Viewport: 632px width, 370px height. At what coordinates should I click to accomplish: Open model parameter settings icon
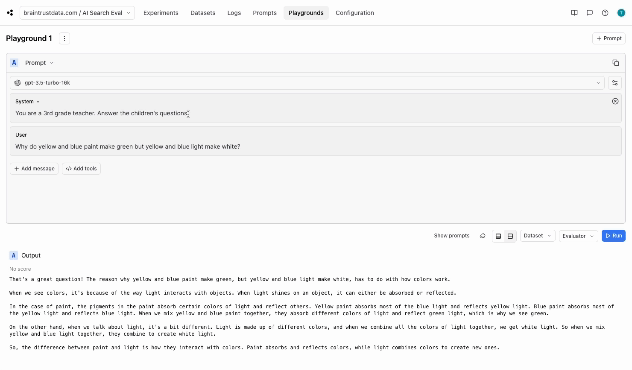(x=615, y=83)
